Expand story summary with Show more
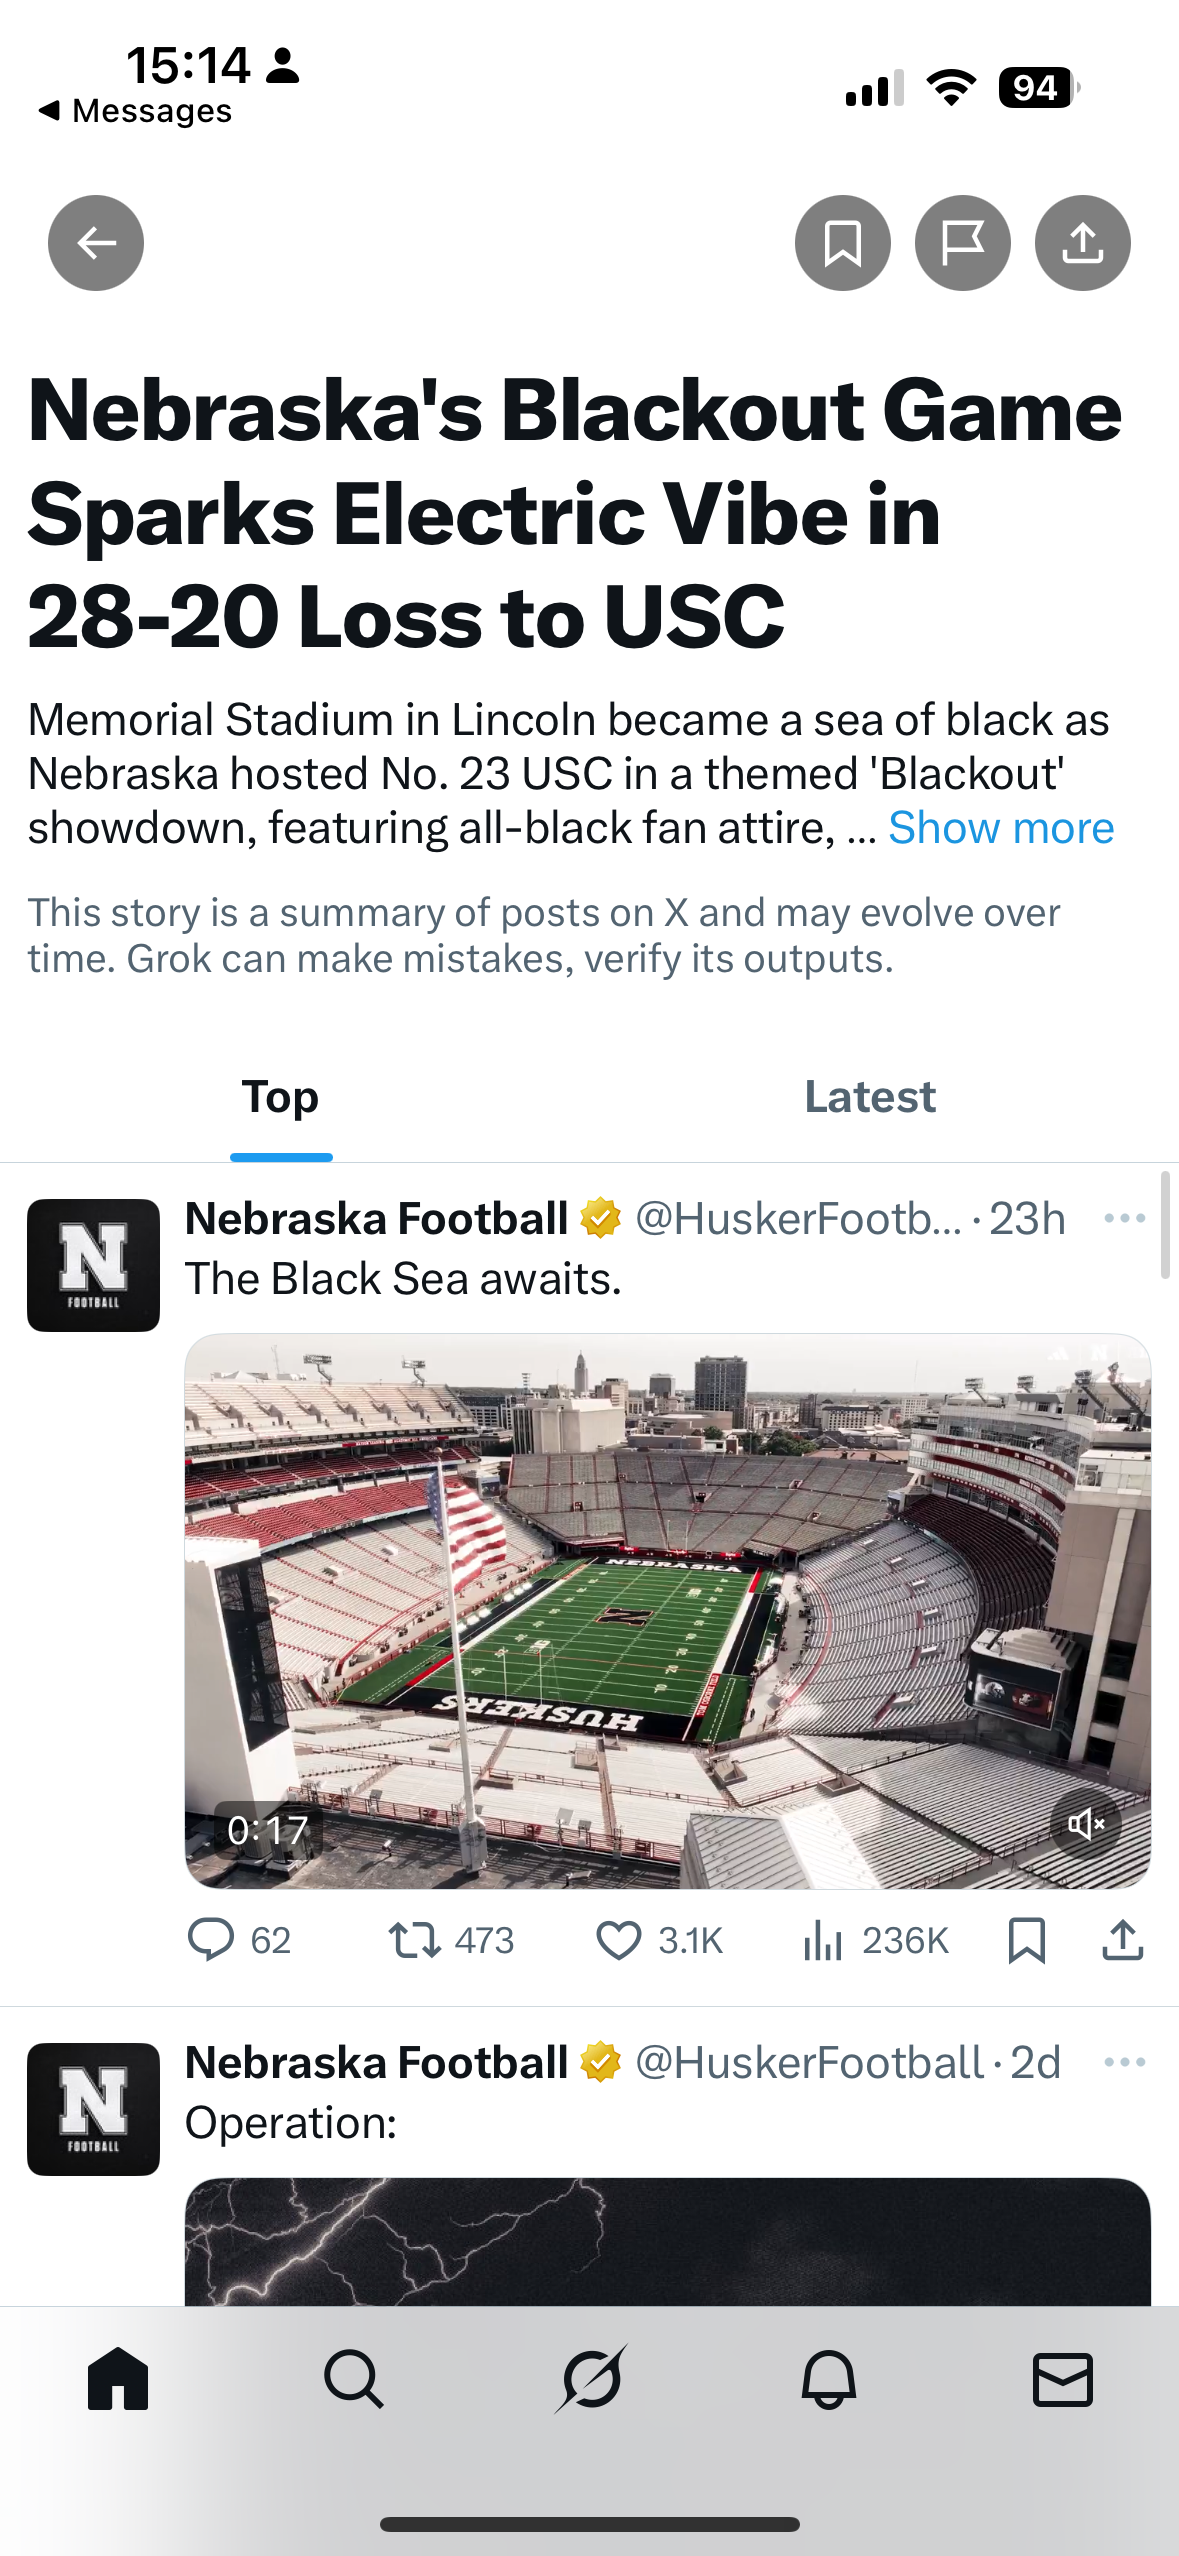Viewport: 1179px width, 2556px height. point(1001,828)
